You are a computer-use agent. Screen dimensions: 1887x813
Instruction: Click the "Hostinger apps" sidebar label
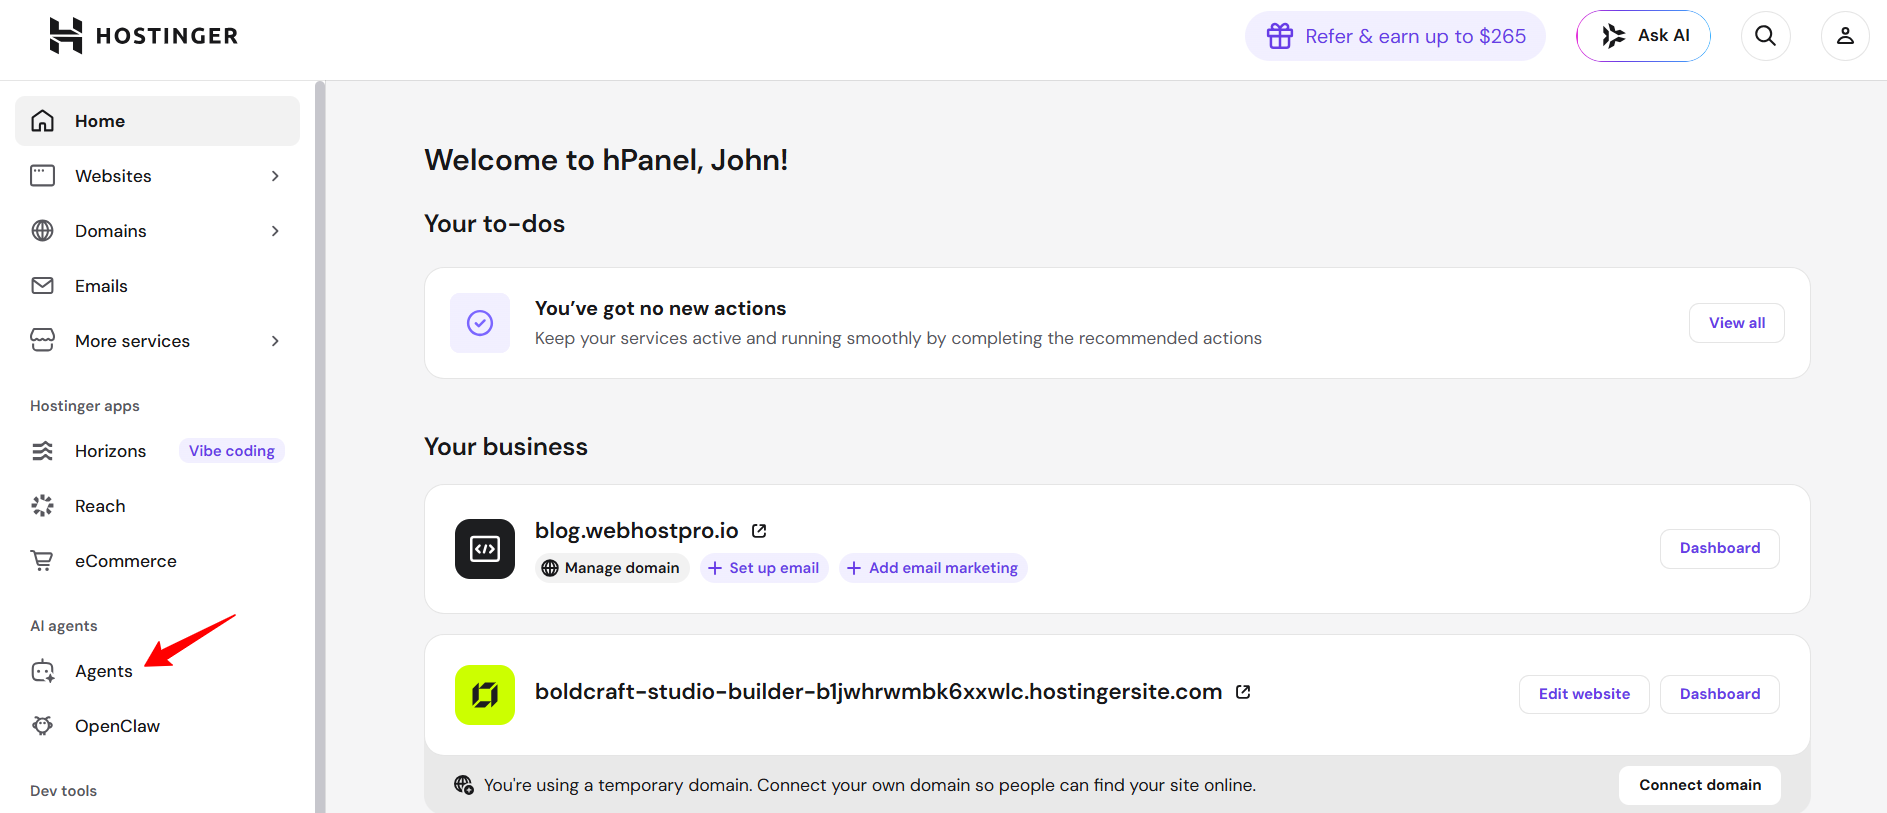click(x=85, y=406)
